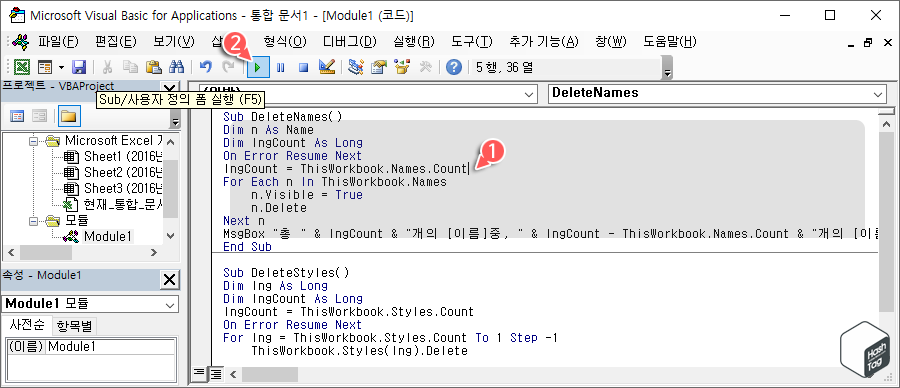Click the 'n.Delete' code line
The image size is (900, 388).
click(x=279, y=208)
